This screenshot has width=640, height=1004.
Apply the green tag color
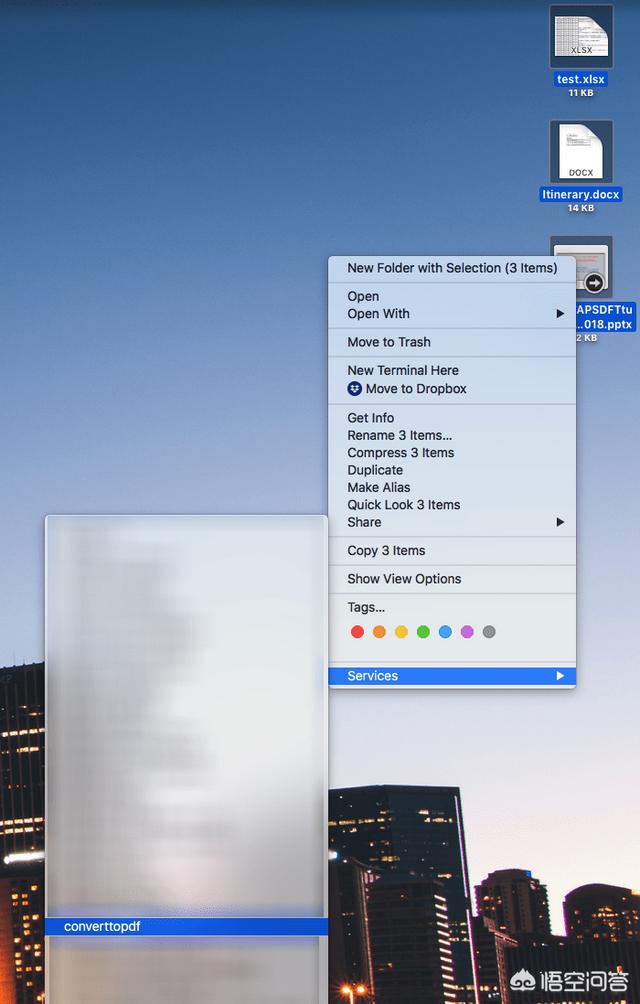click(423, 632)
